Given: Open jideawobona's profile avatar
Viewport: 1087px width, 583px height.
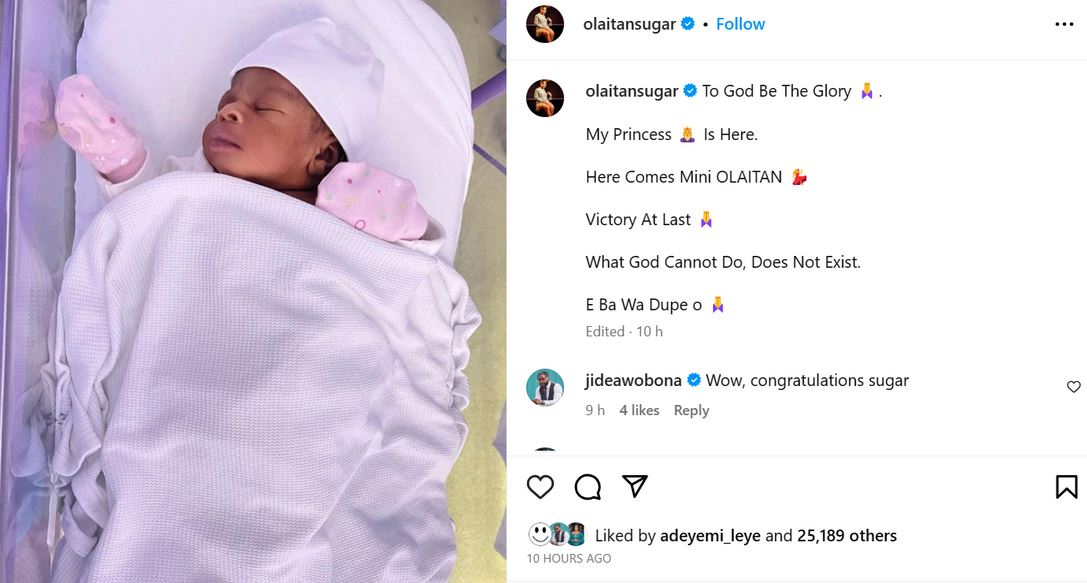Looking at the screenshot, I should [x=545, y=387].
